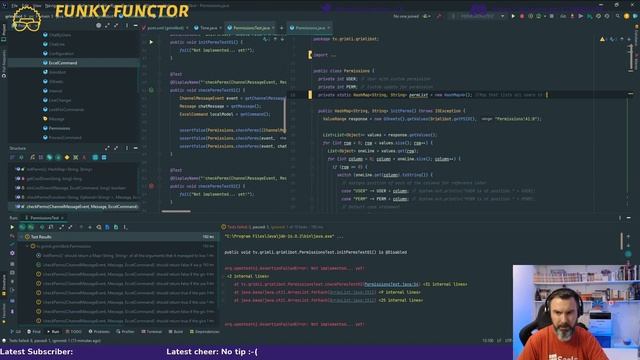Image resolution: width=640 pixels, height=360 pixels.
Task: Click the red Debug icon in main toolbar
Action: [x=522, y=16]
